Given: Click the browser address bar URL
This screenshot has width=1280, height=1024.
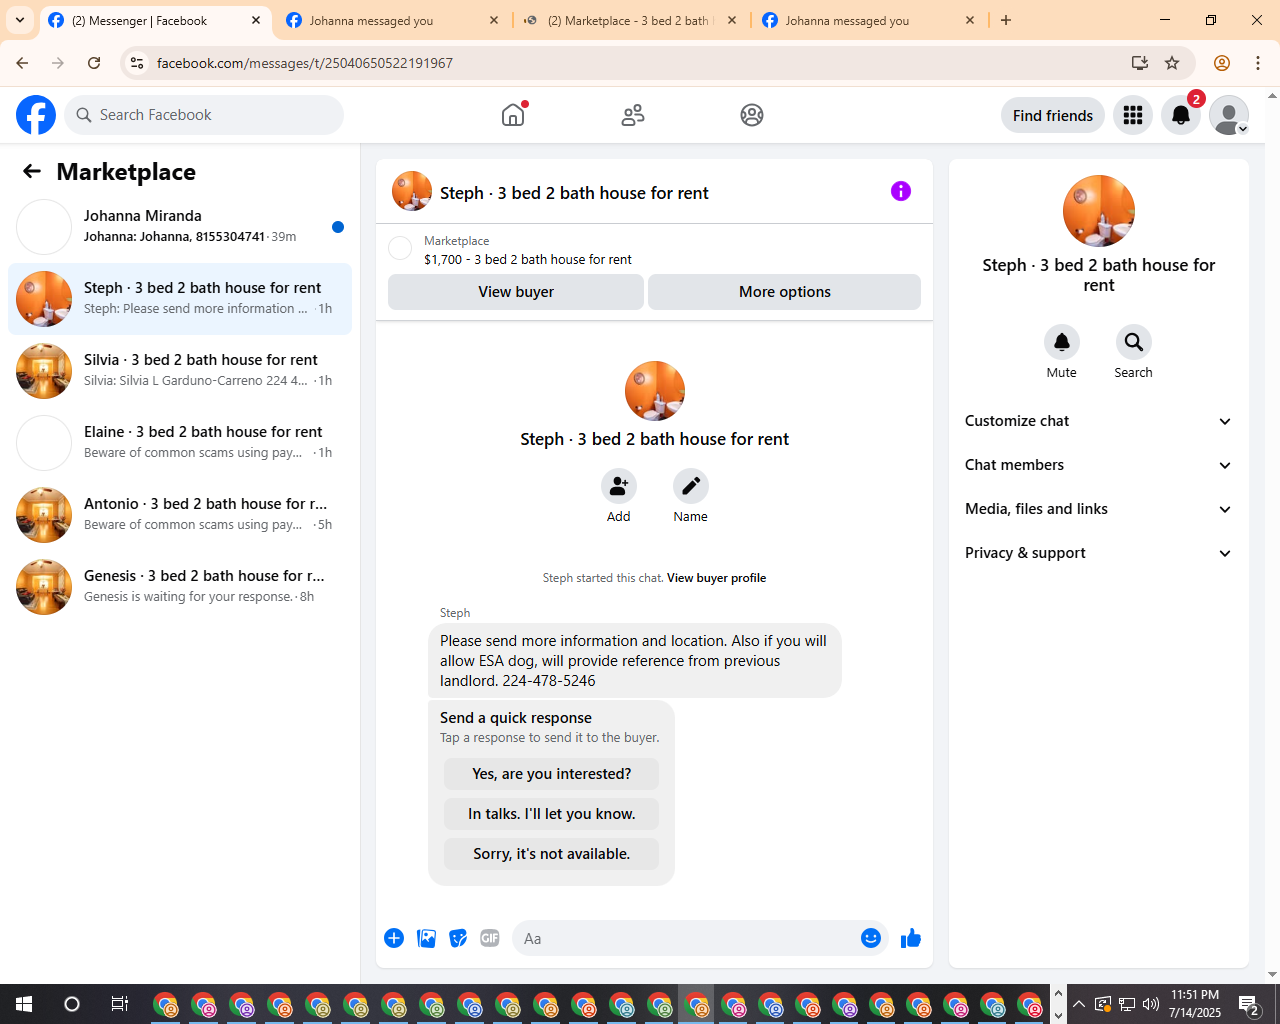Looking at the screenshot, I should (305, 63).
